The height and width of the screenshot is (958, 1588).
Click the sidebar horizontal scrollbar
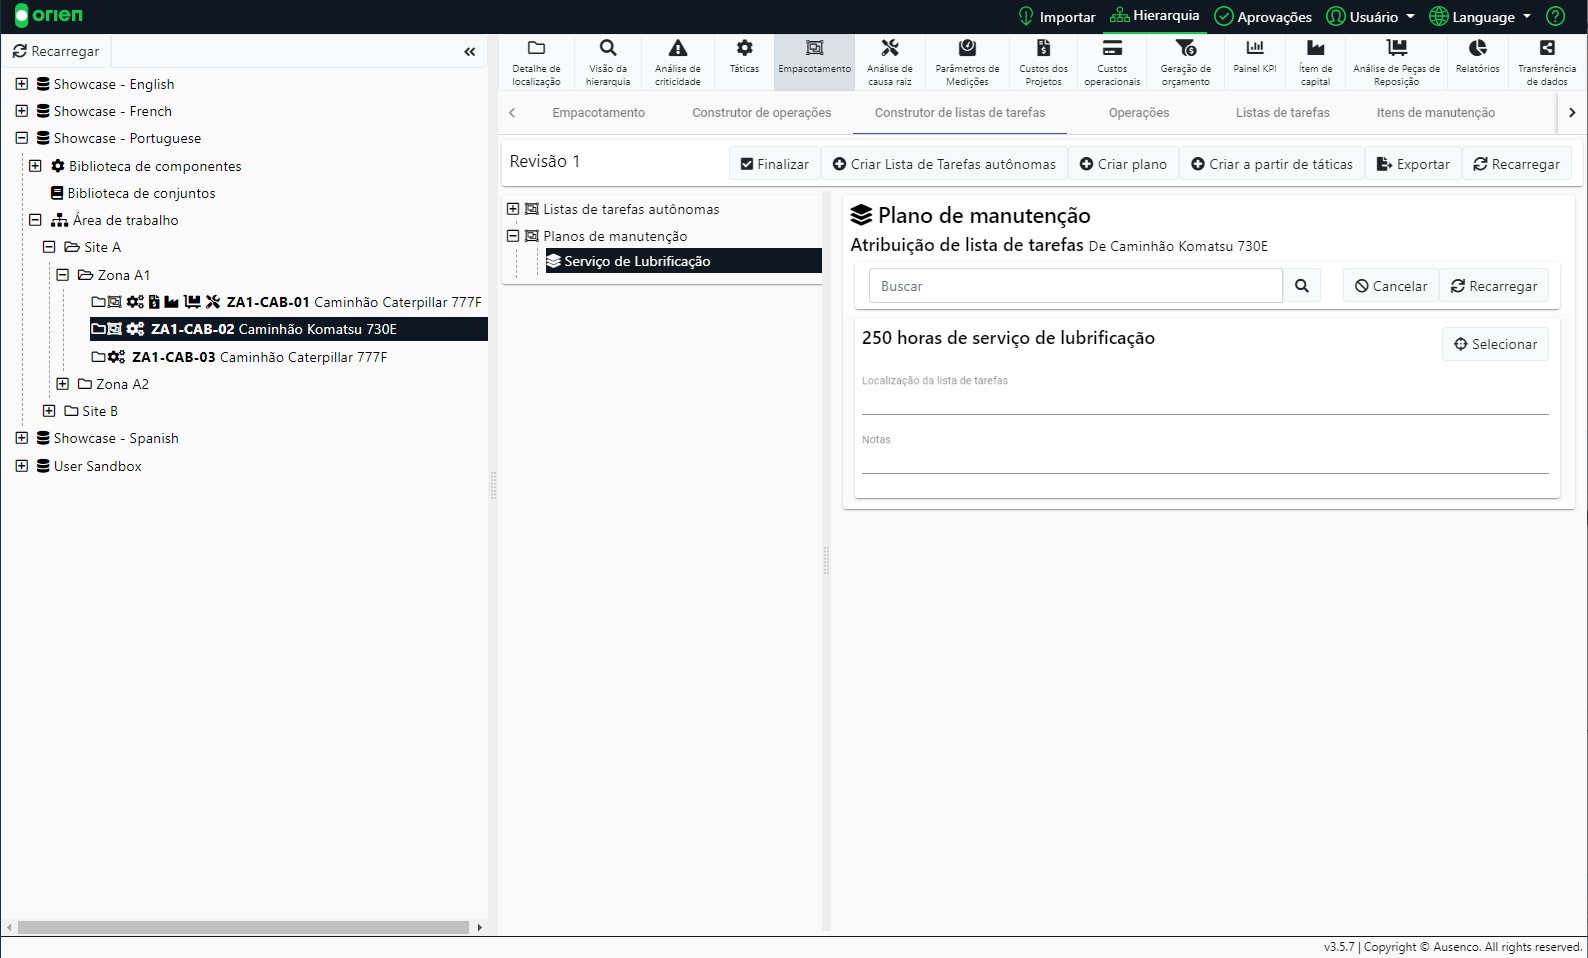click(243, 928)
